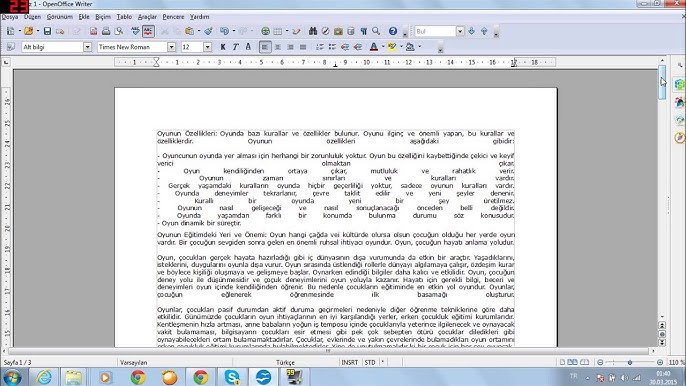
Task: Open the Araçlar menu
Action: 147,17
